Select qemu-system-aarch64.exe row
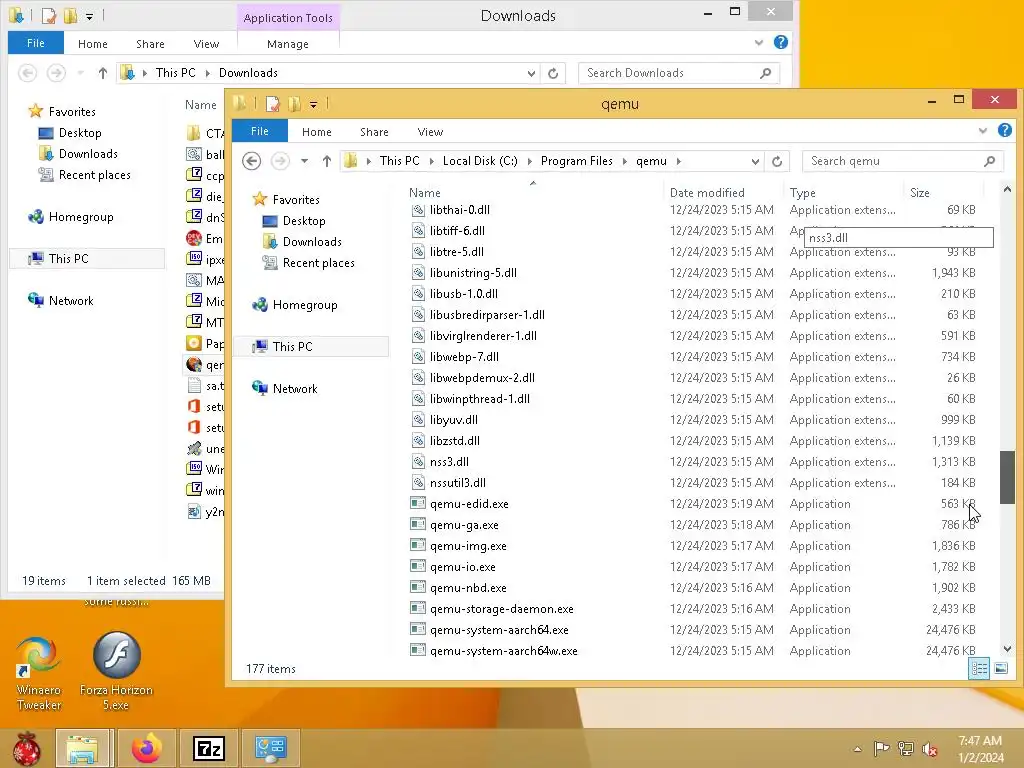Screen dimensions: 1024x768 click(x=694, y=630)
